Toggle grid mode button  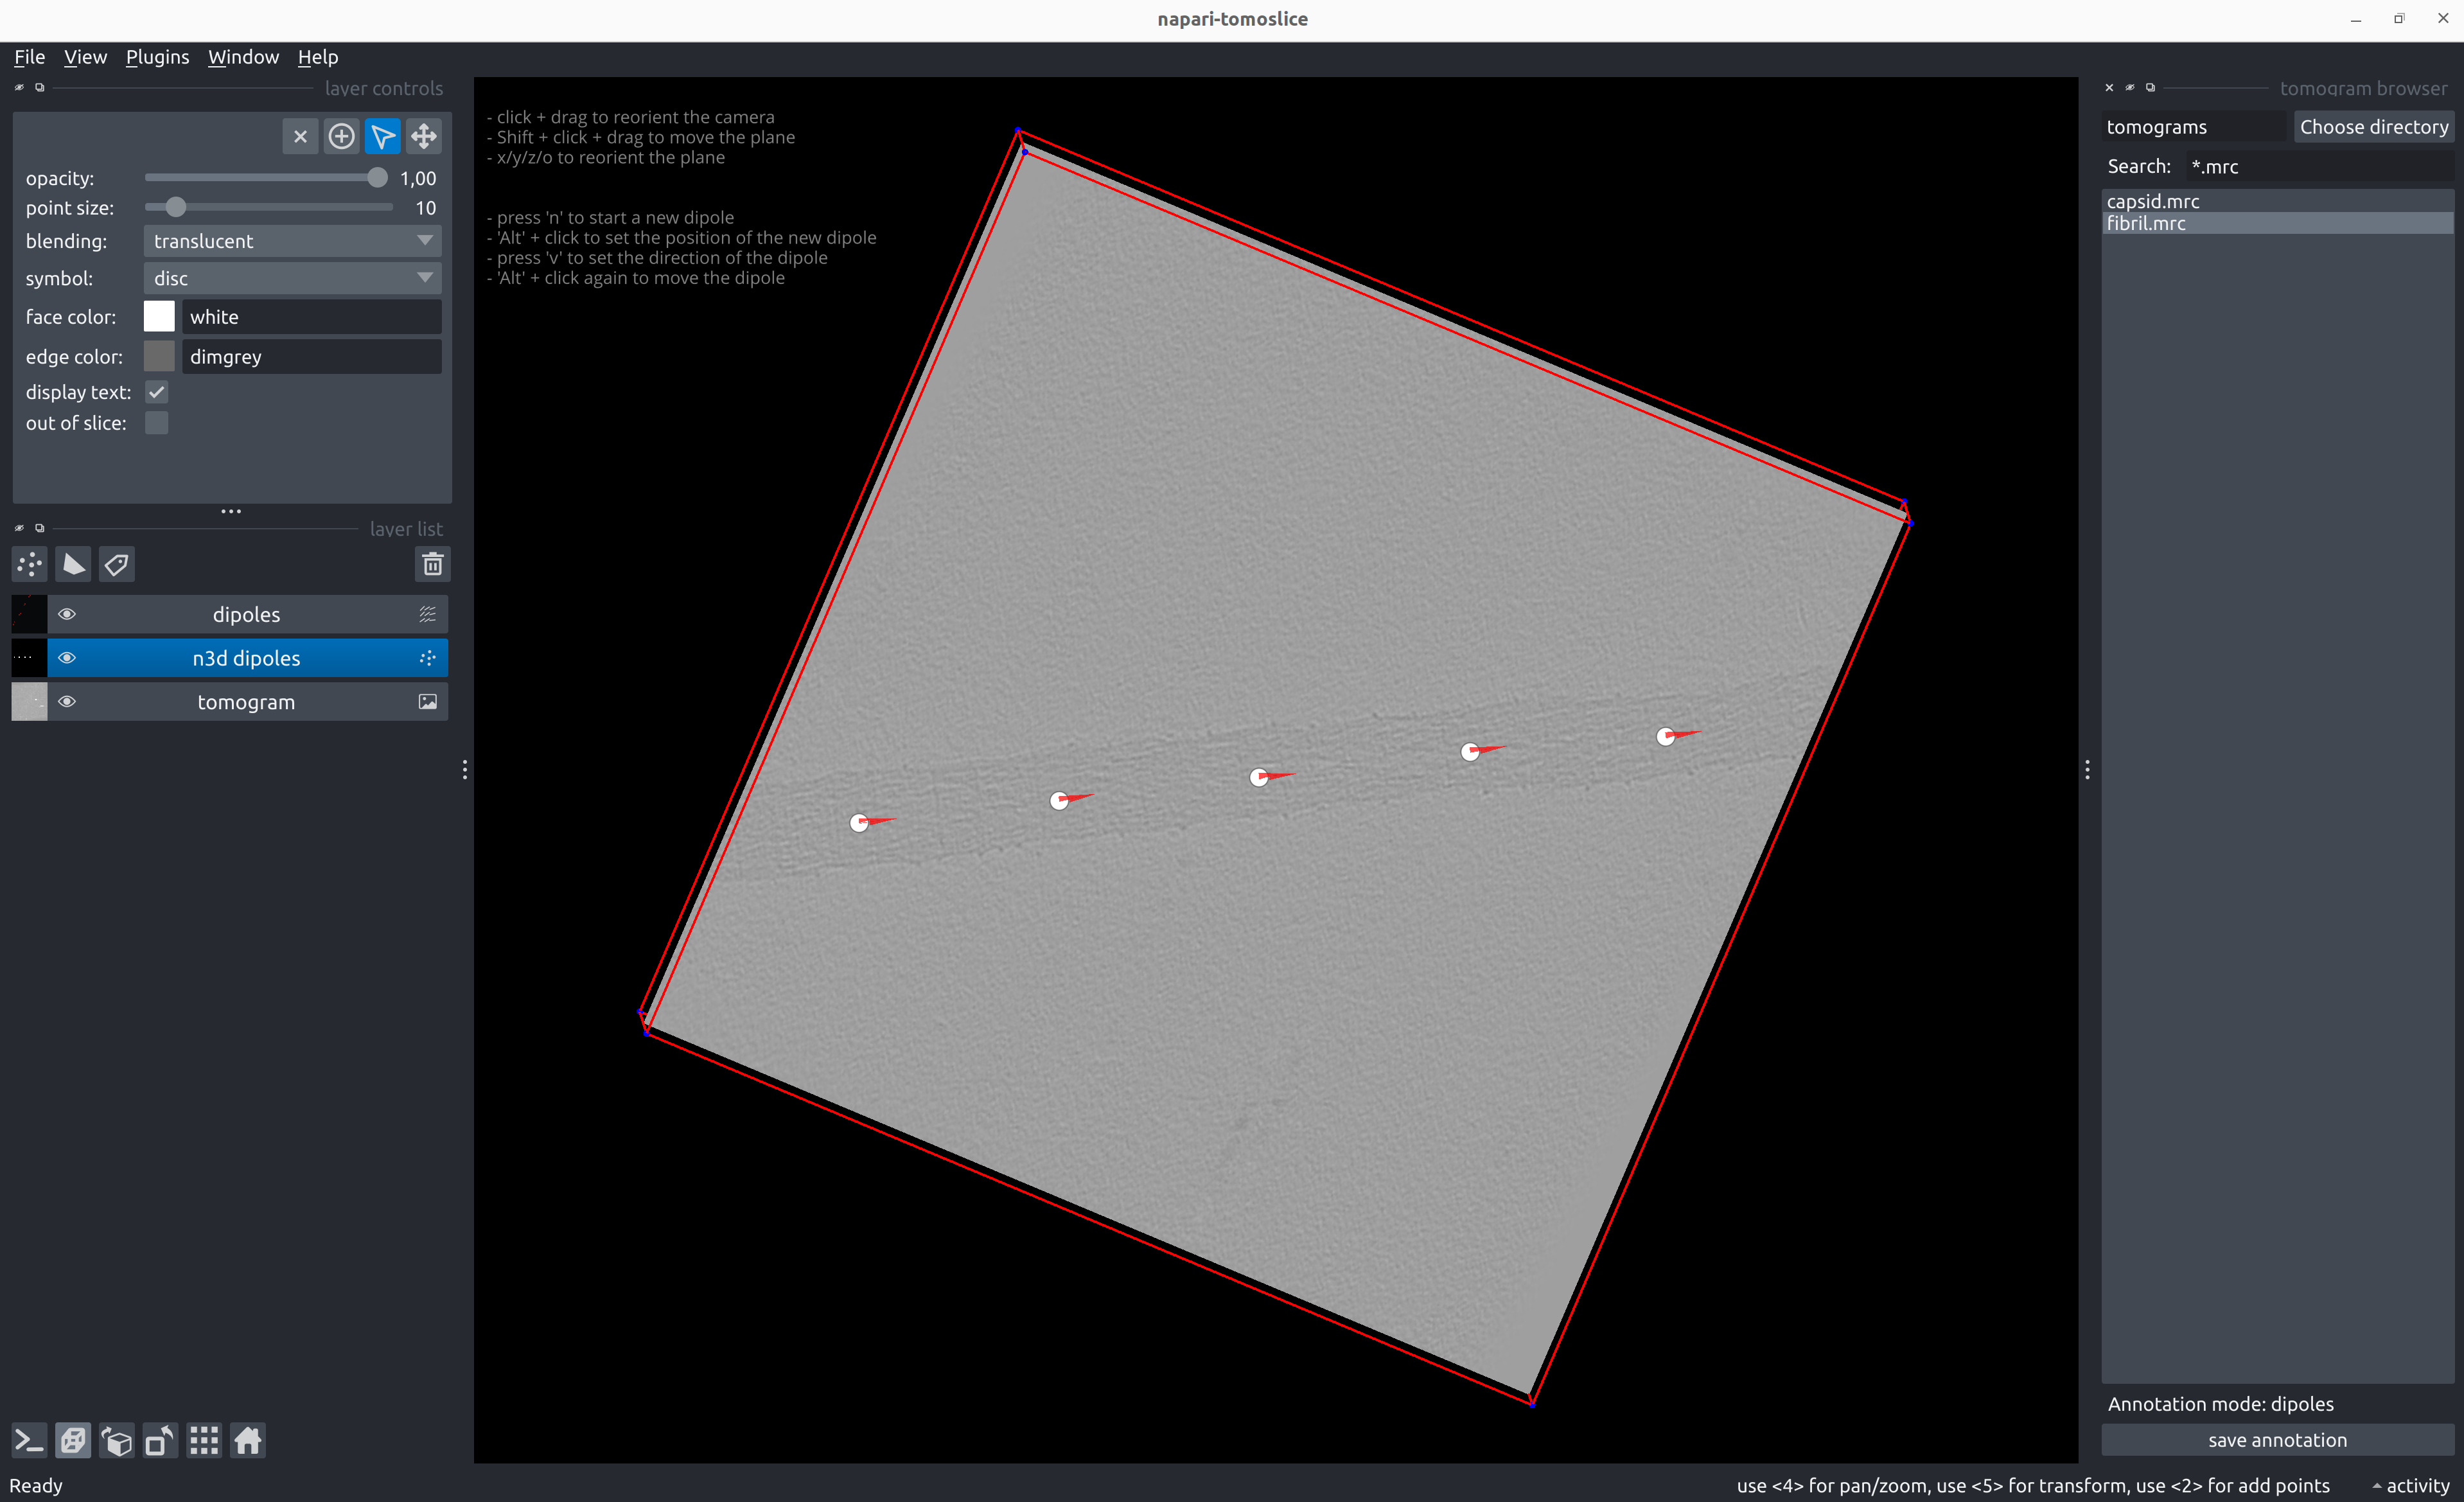coord(204,1440)
